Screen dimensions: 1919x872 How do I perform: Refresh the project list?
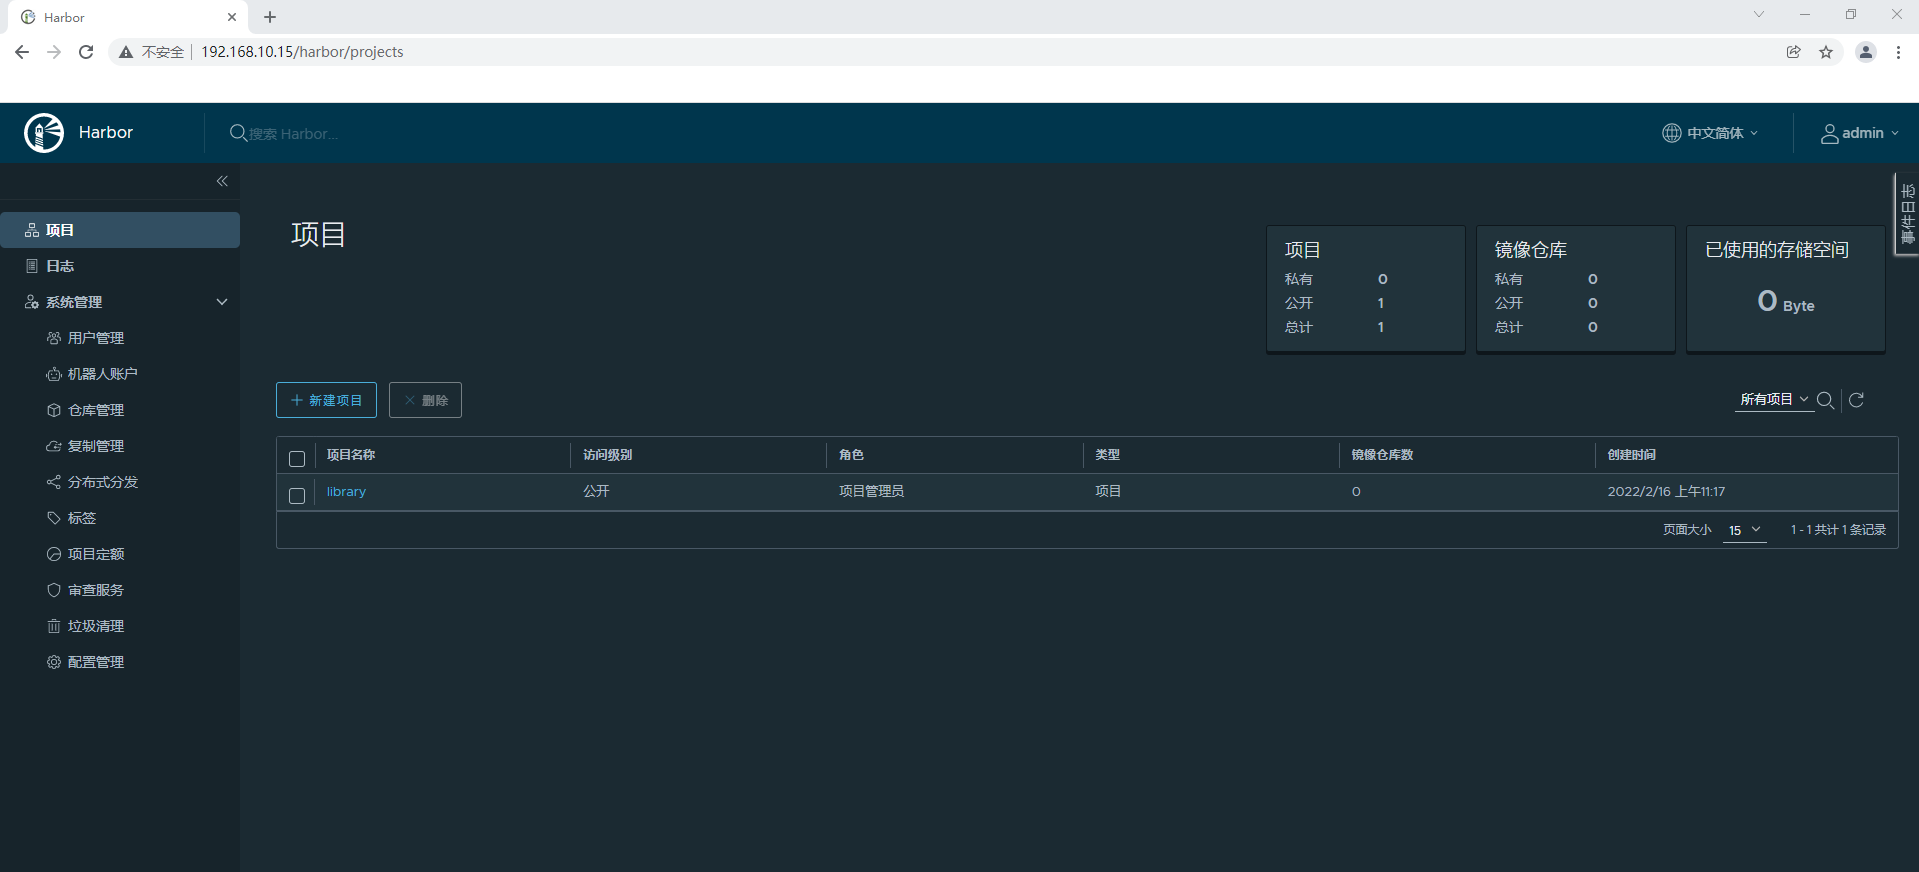[x=1857, y=400]
